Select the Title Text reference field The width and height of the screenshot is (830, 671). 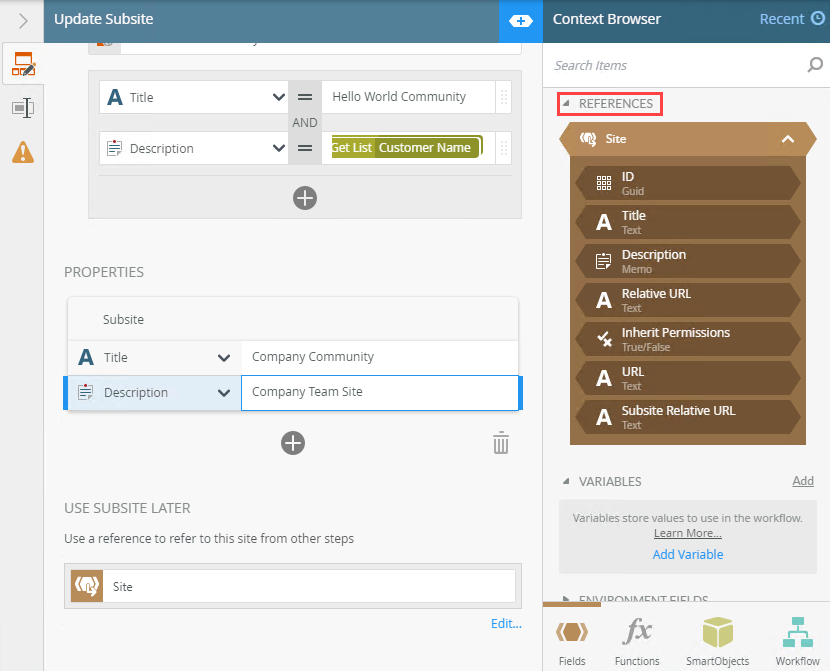688,222
